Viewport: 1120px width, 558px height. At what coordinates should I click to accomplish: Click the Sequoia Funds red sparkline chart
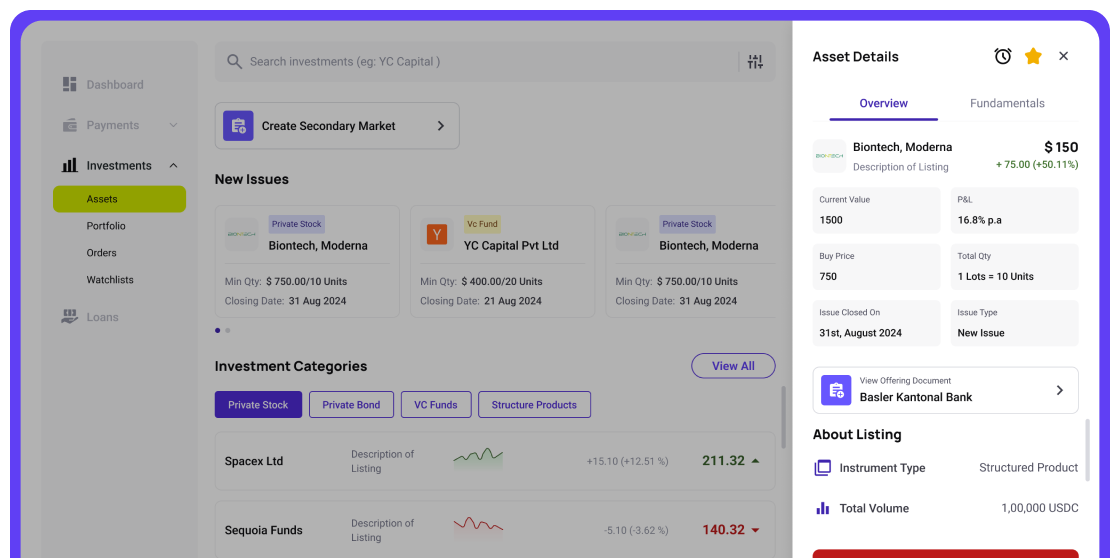(478, 528)
